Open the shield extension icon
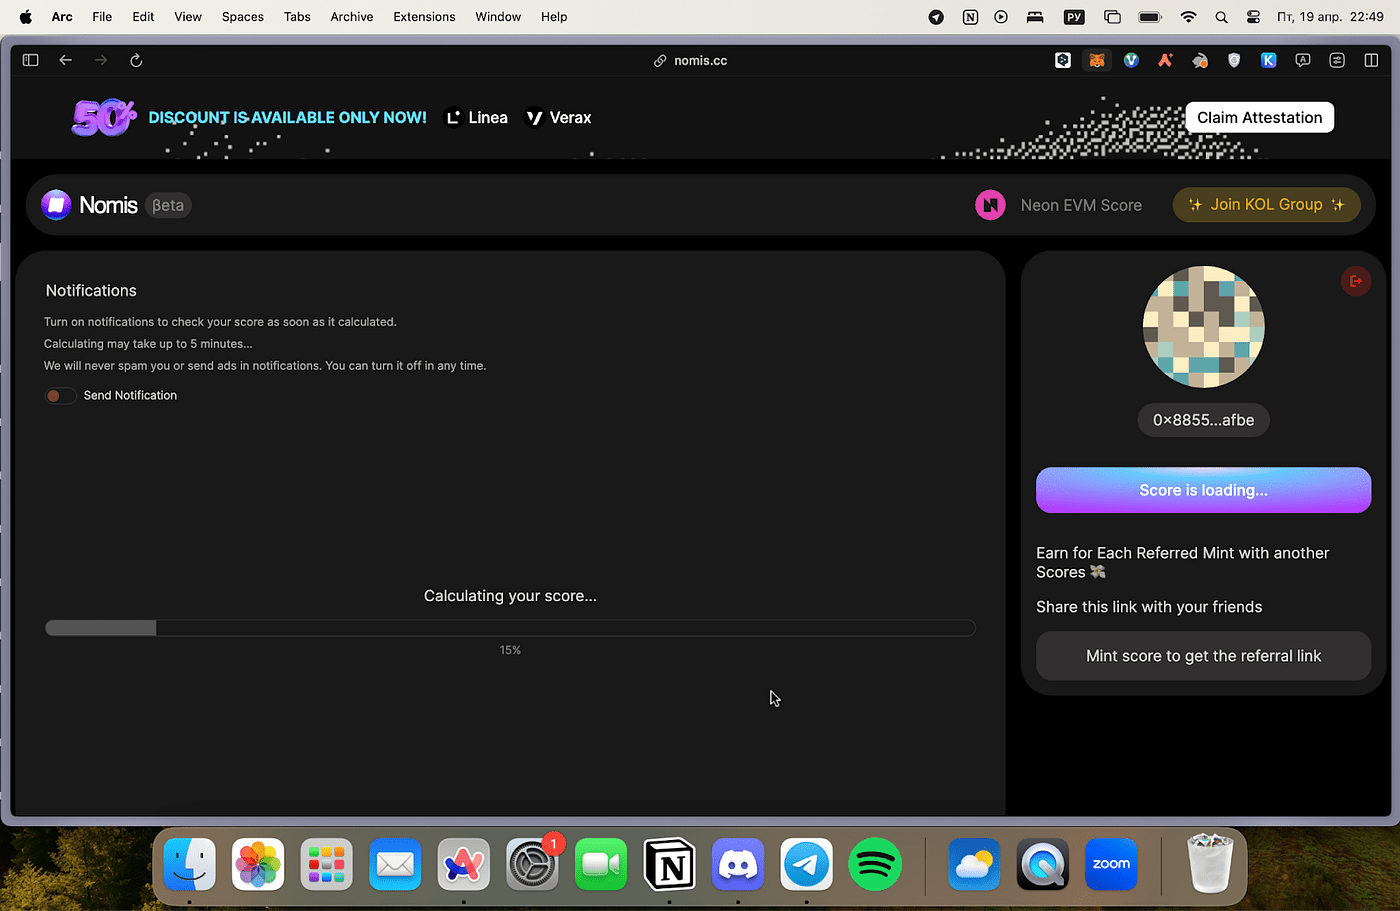 pyautogui.click(x=1234, y=60)
